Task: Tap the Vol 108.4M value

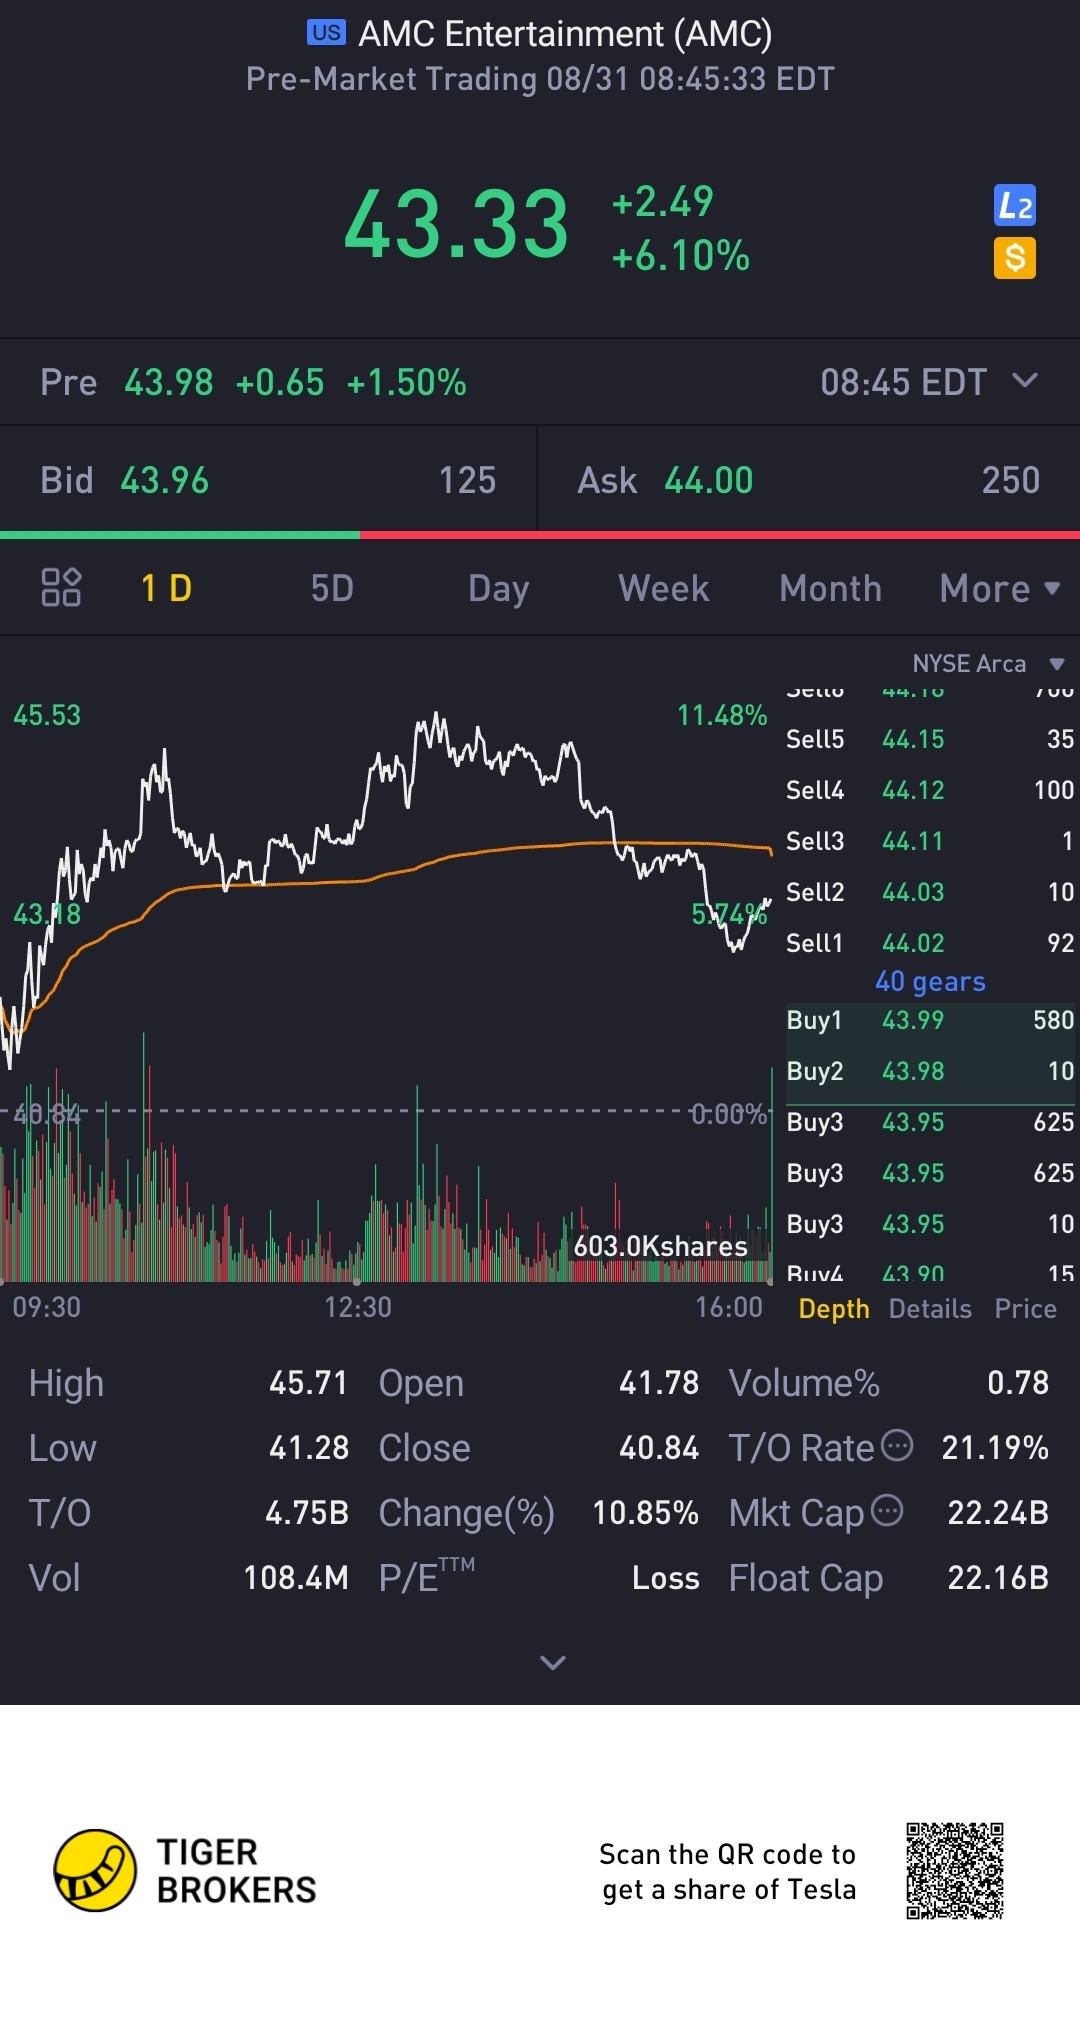Action: 296,1578
